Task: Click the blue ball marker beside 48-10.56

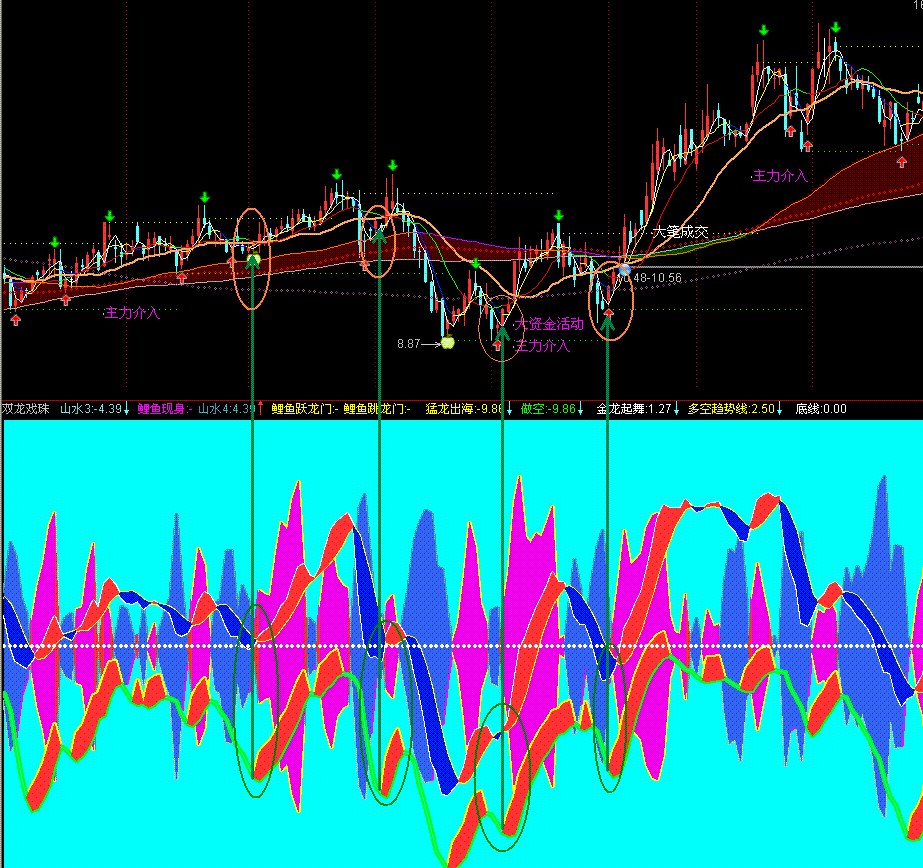Action: [624, 271]
